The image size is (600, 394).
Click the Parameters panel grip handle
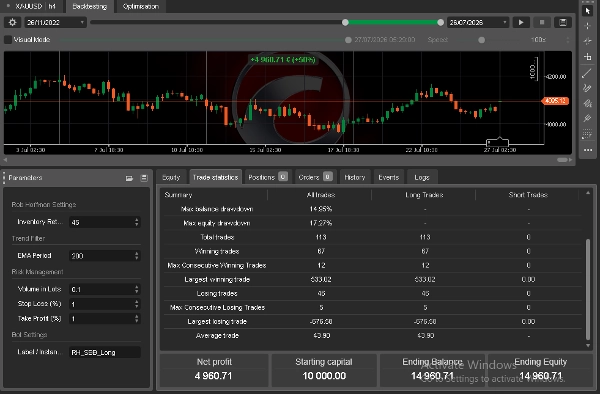point(4,177)
